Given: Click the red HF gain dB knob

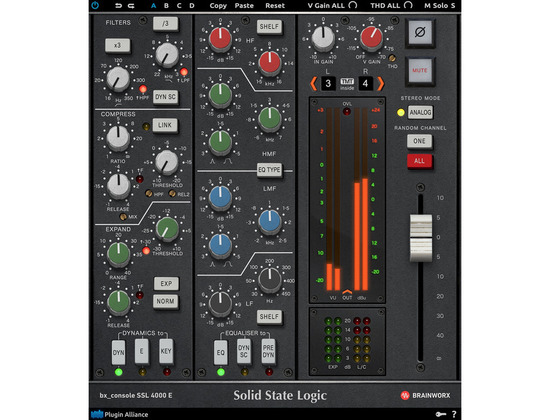Looking at the screenshot, I should click(220, 39).
